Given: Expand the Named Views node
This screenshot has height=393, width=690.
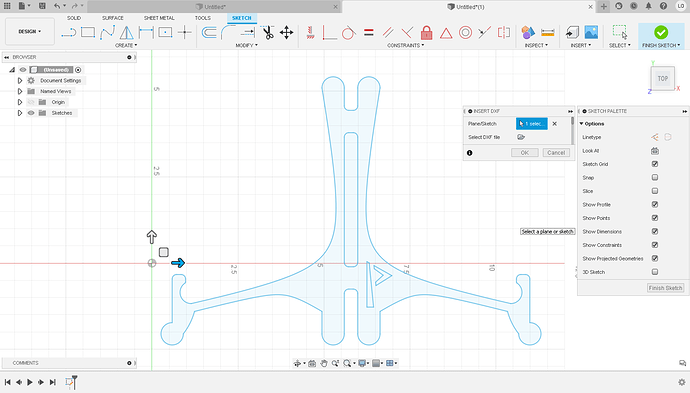Looking at the screenshot, I should 20,92.
